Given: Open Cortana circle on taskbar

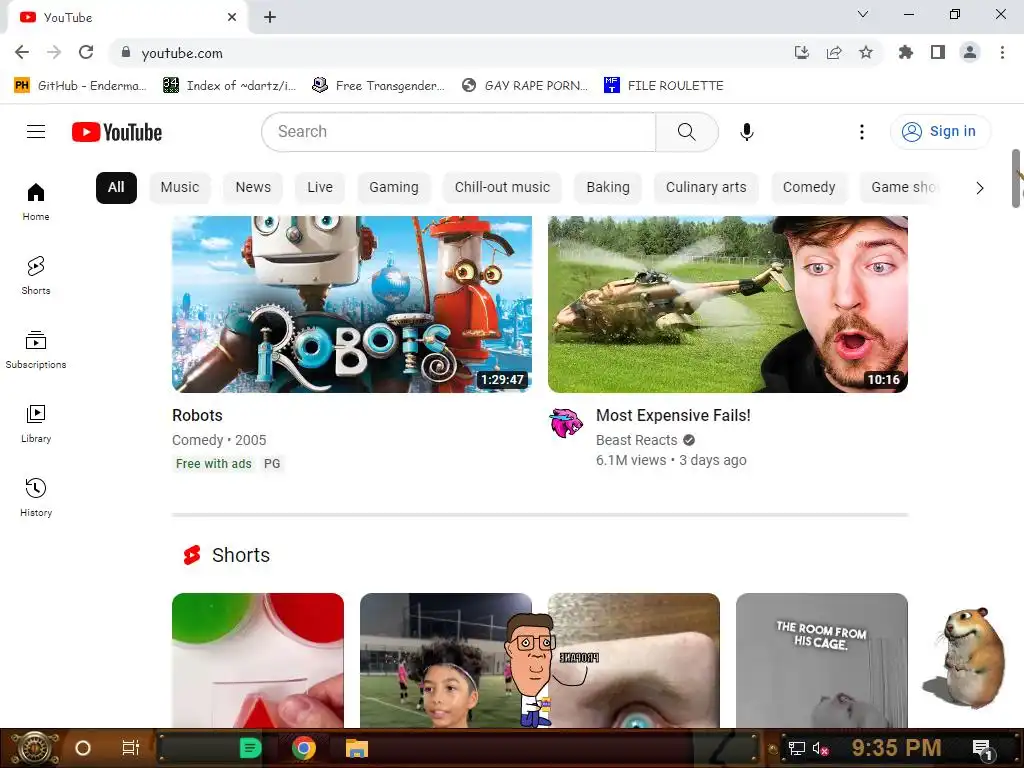Looking at the screenshot, I should (83, 748).
